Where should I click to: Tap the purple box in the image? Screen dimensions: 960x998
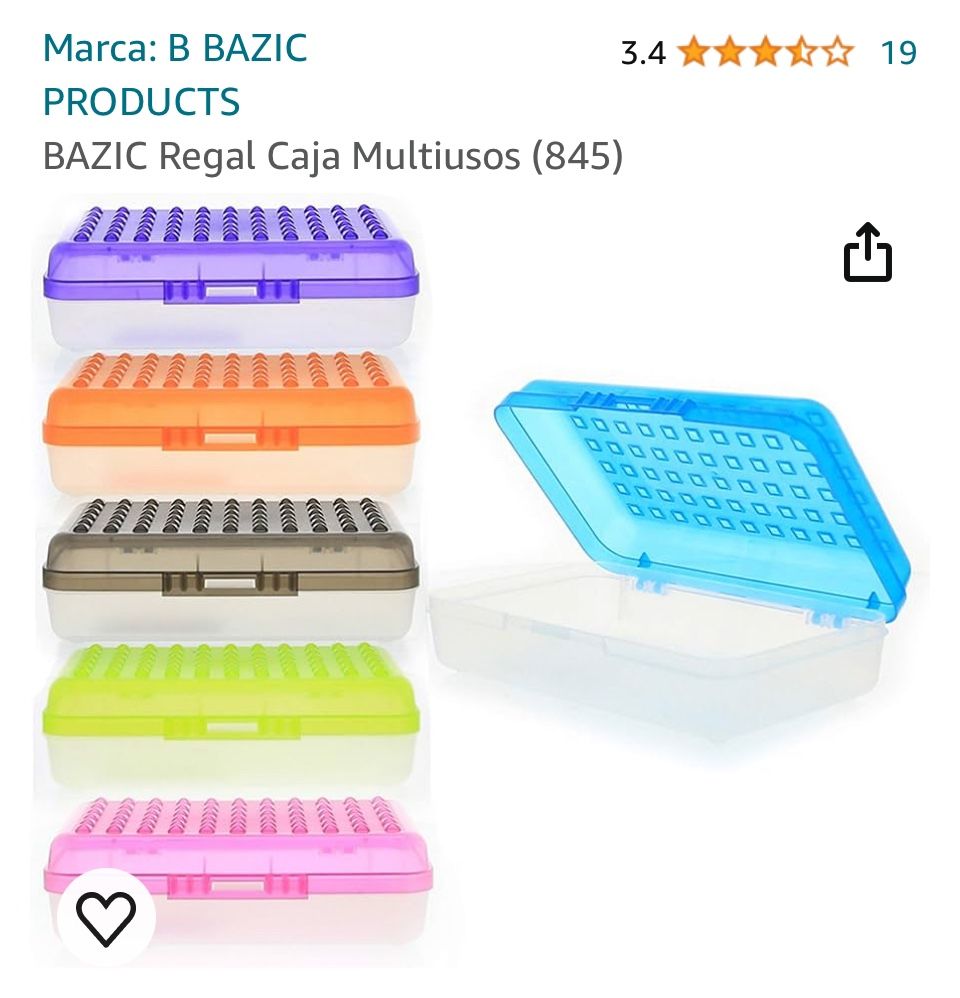pos(231,276)
